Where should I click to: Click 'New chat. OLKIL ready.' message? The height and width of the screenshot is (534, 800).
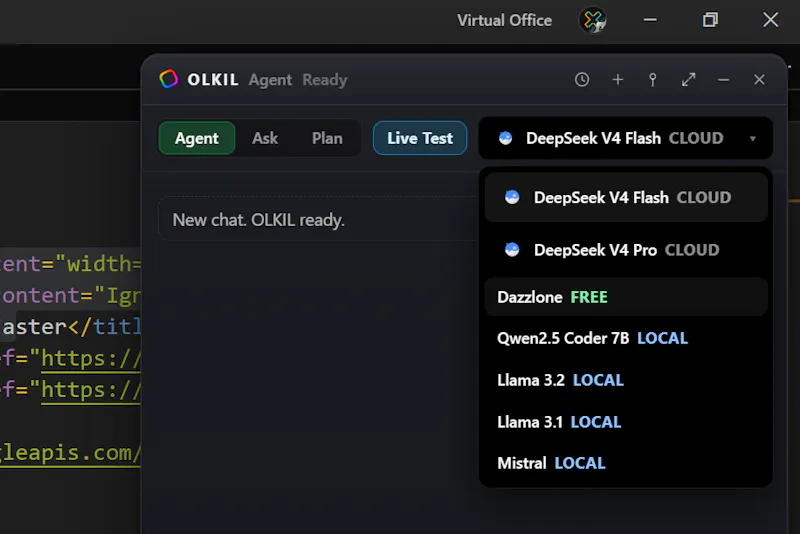point(258,220)
